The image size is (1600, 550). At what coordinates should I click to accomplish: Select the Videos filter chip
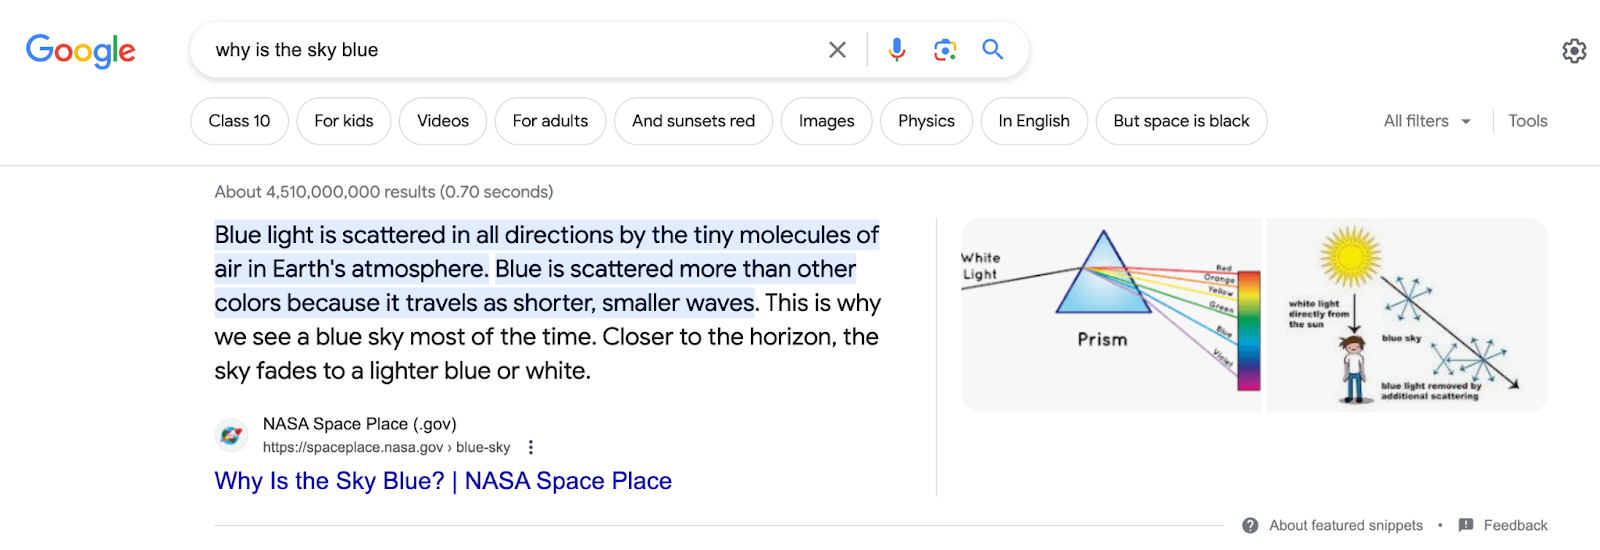(x=443, y=121)
